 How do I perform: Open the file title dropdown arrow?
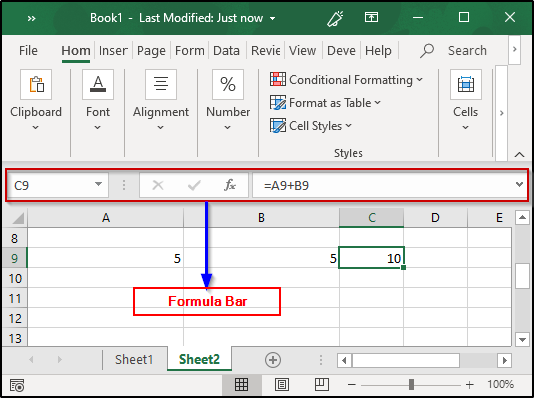coord(272,18)
